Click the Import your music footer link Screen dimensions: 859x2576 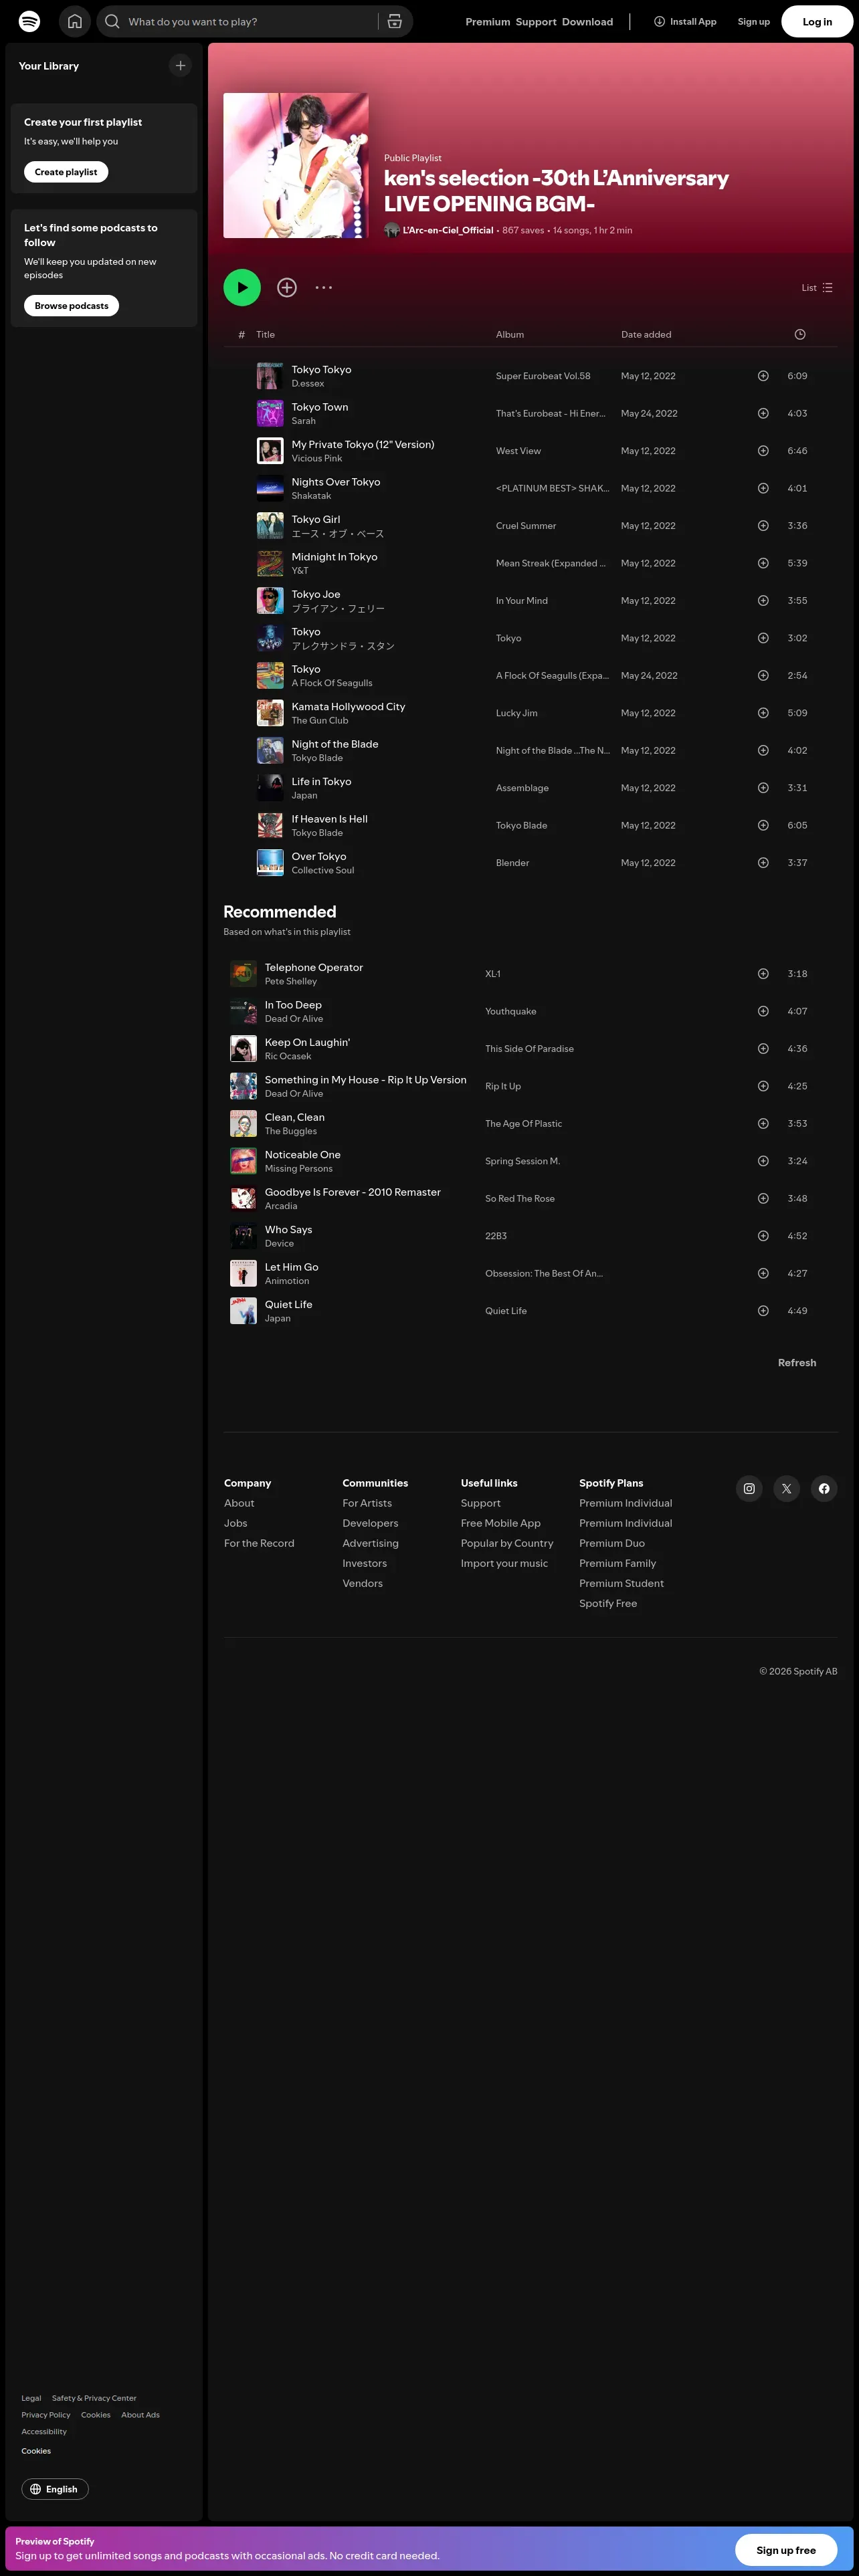tap(504, 1564)
